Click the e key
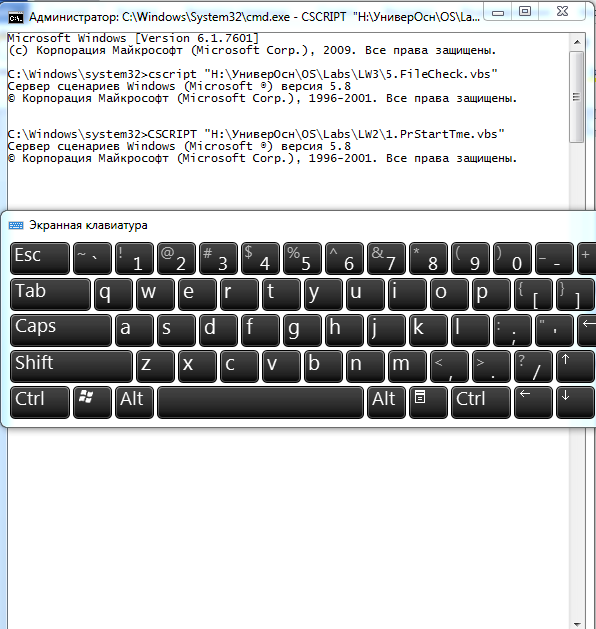Screen dimensions: 596x629 197,294
